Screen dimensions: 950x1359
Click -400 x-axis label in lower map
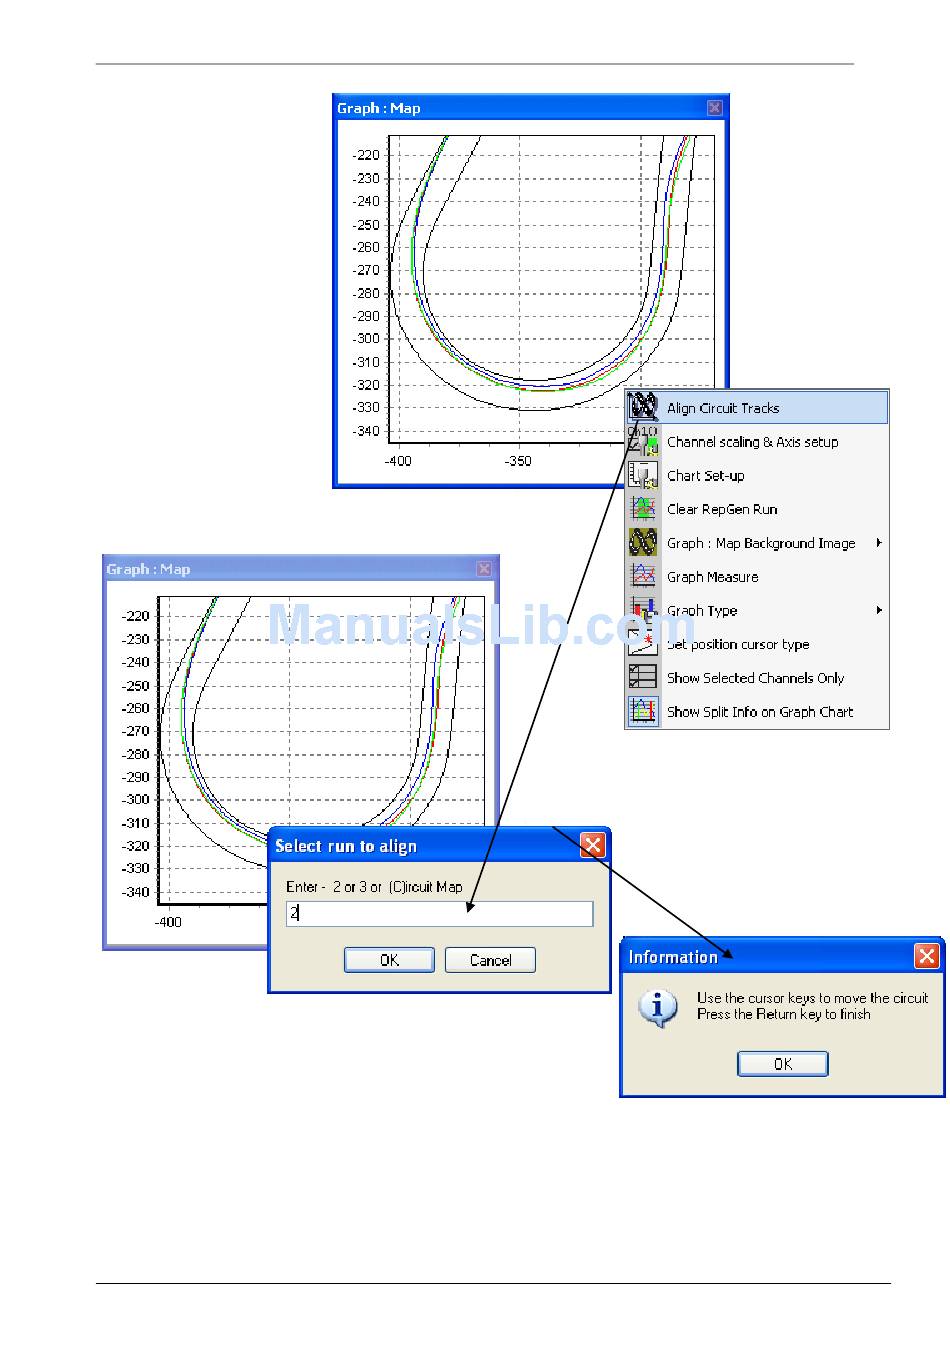[x=168, y=922]
